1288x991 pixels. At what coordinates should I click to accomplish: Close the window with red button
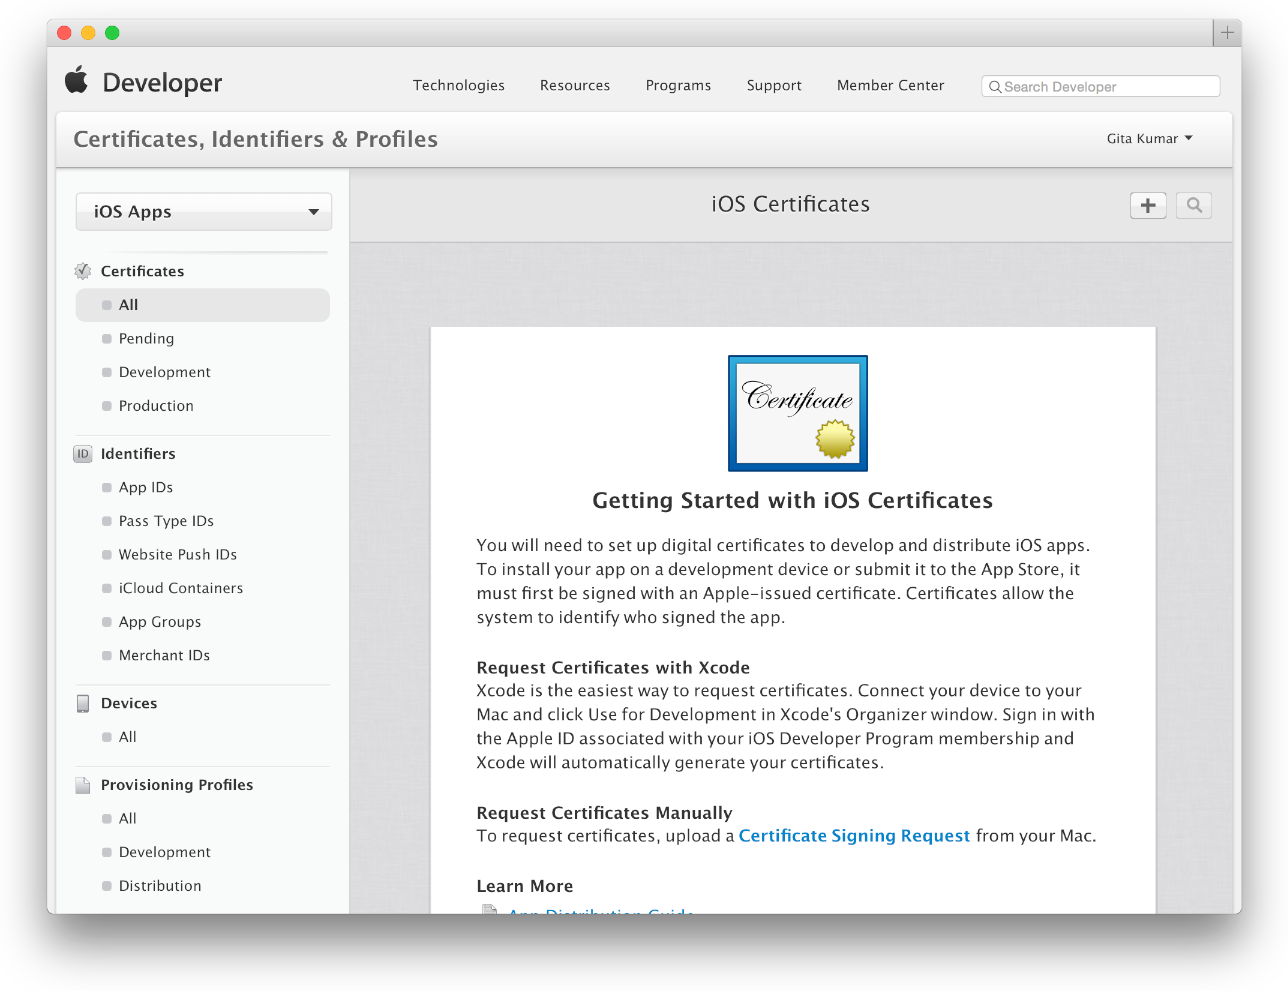[x=64, y=33]
